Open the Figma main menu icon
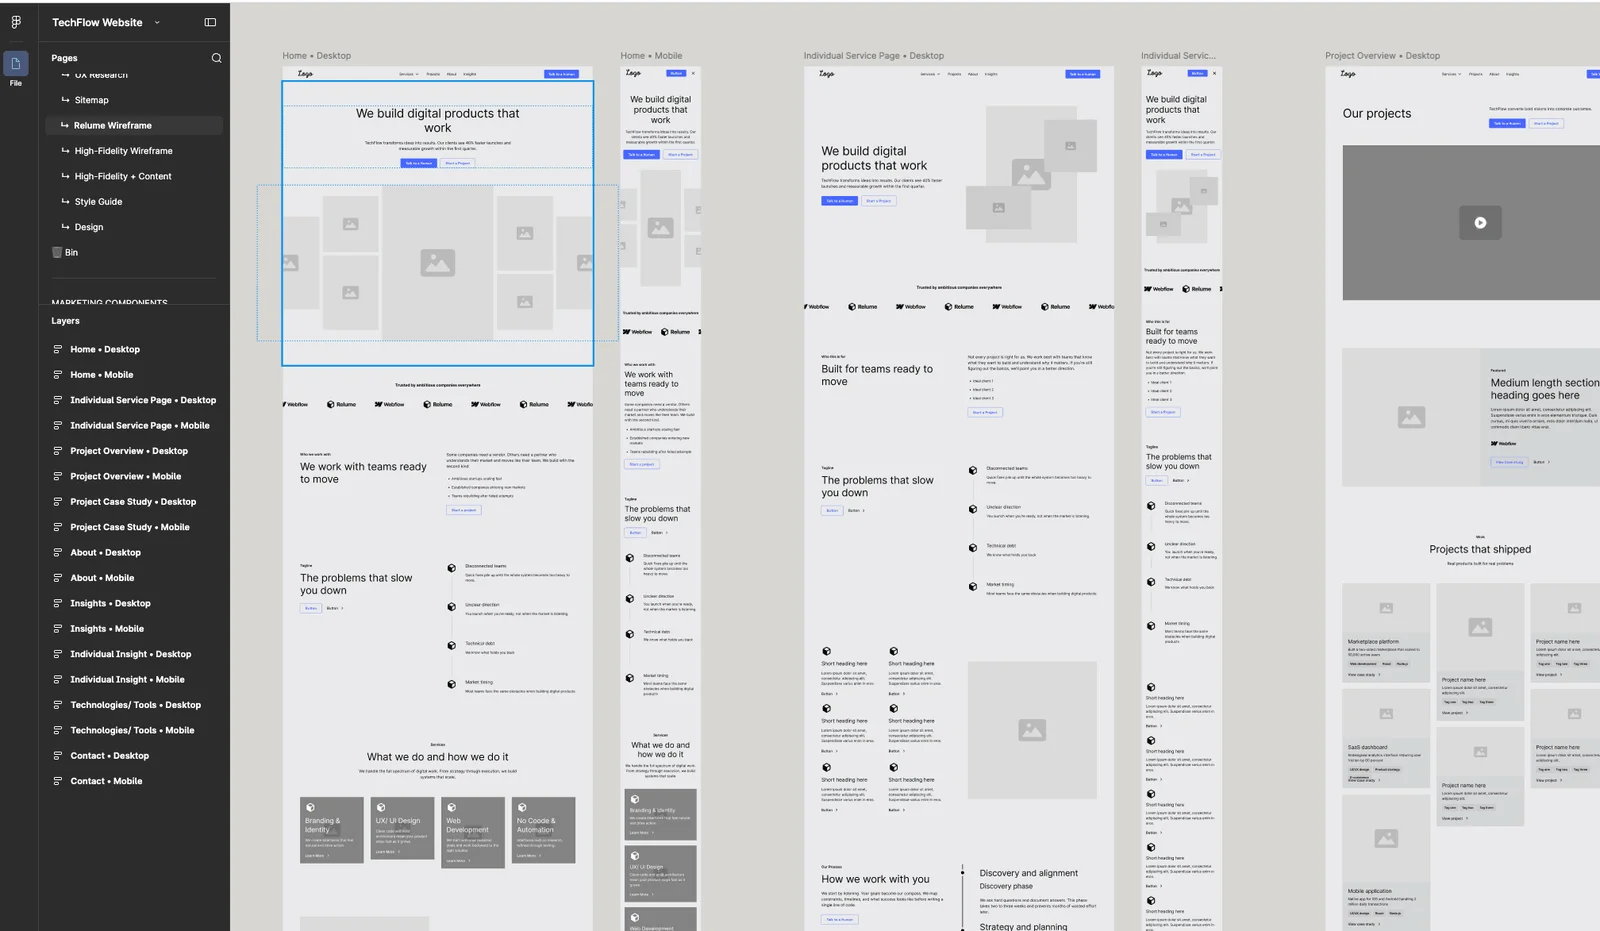1600x931 pixels. 16,22
